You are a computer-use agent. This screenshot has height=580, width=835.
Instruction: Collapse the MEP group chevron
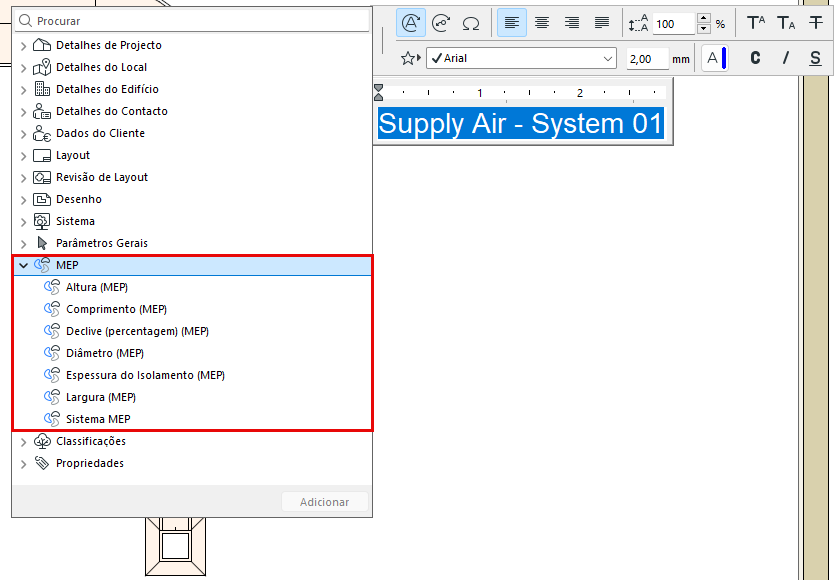pos(23,265)
